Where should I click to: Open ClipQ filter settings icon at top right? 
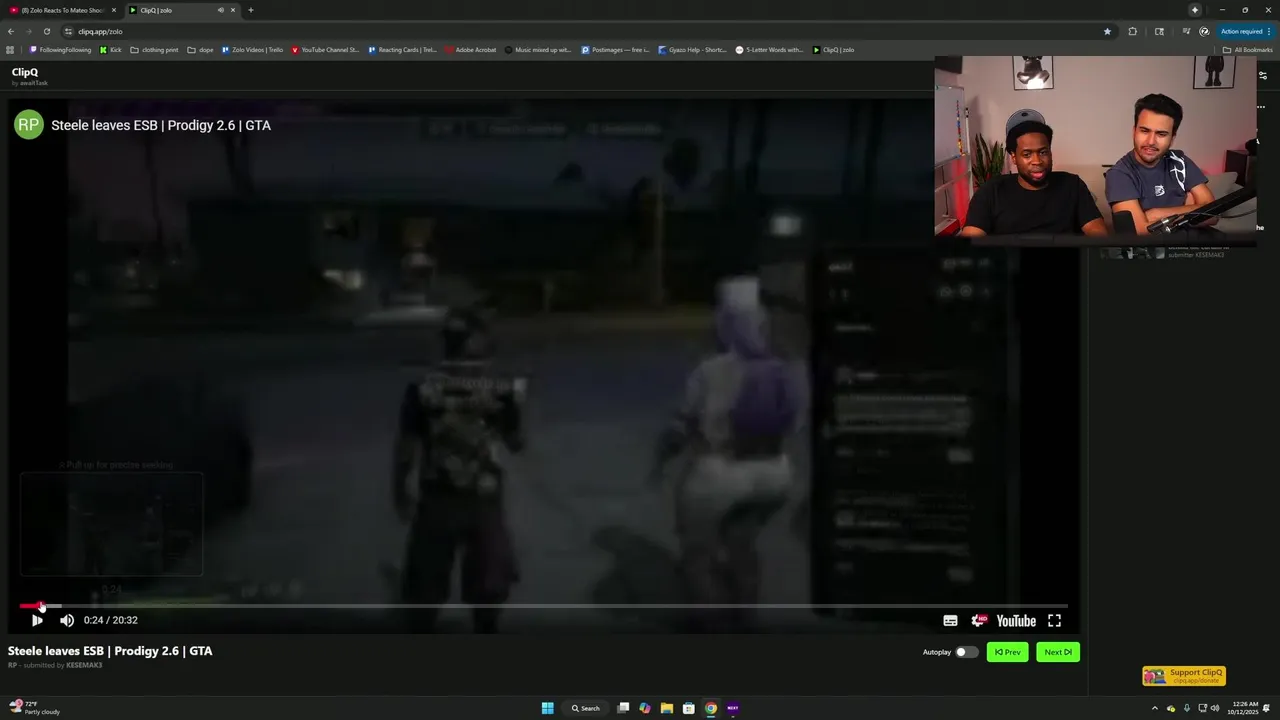pyautogui.click(x=1262, y=75)
